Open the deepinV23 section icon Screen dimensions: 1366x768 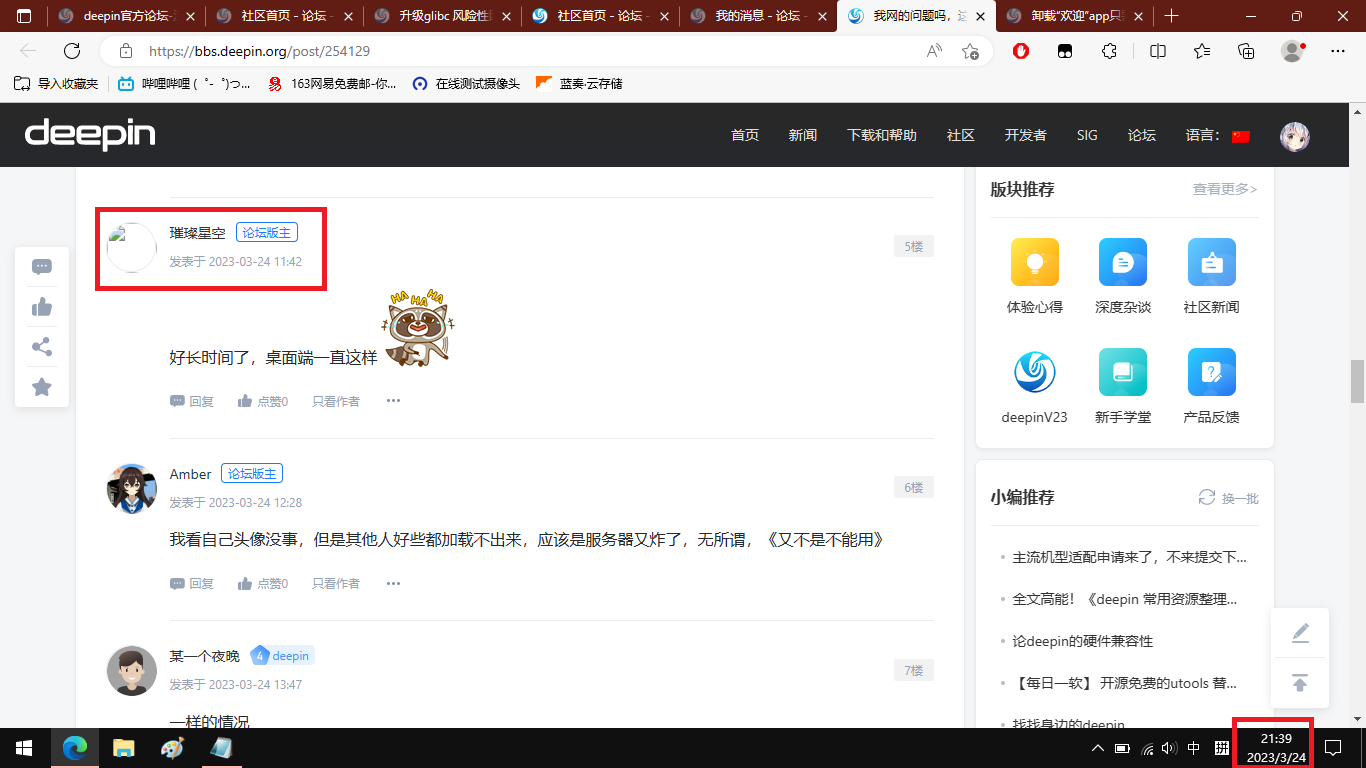coord(1034,371)
